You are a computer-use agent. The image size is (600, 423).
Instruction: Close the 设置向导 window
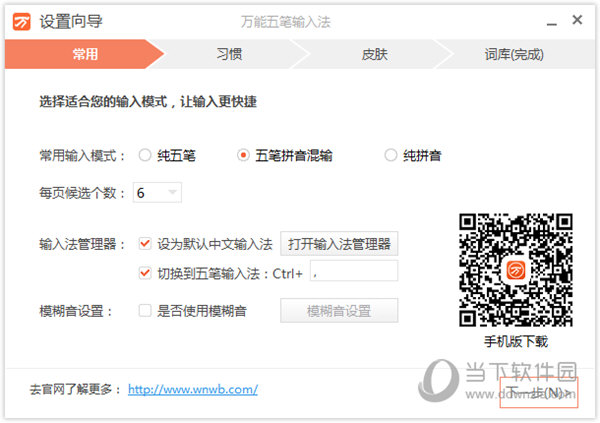coord(577,20)
